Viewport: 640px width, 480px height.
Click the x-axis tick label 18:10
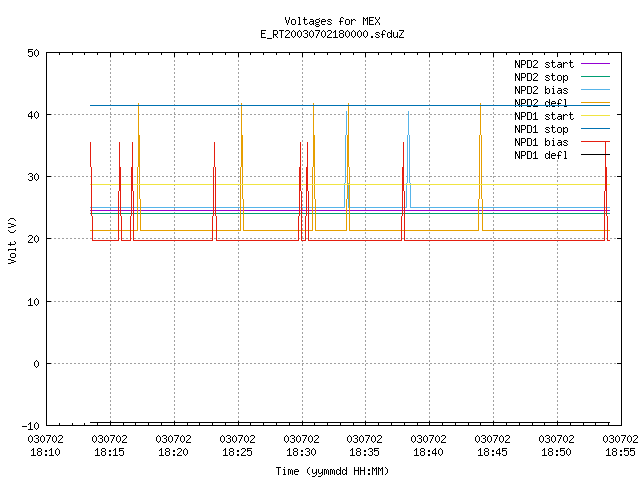tap(45, 452)
